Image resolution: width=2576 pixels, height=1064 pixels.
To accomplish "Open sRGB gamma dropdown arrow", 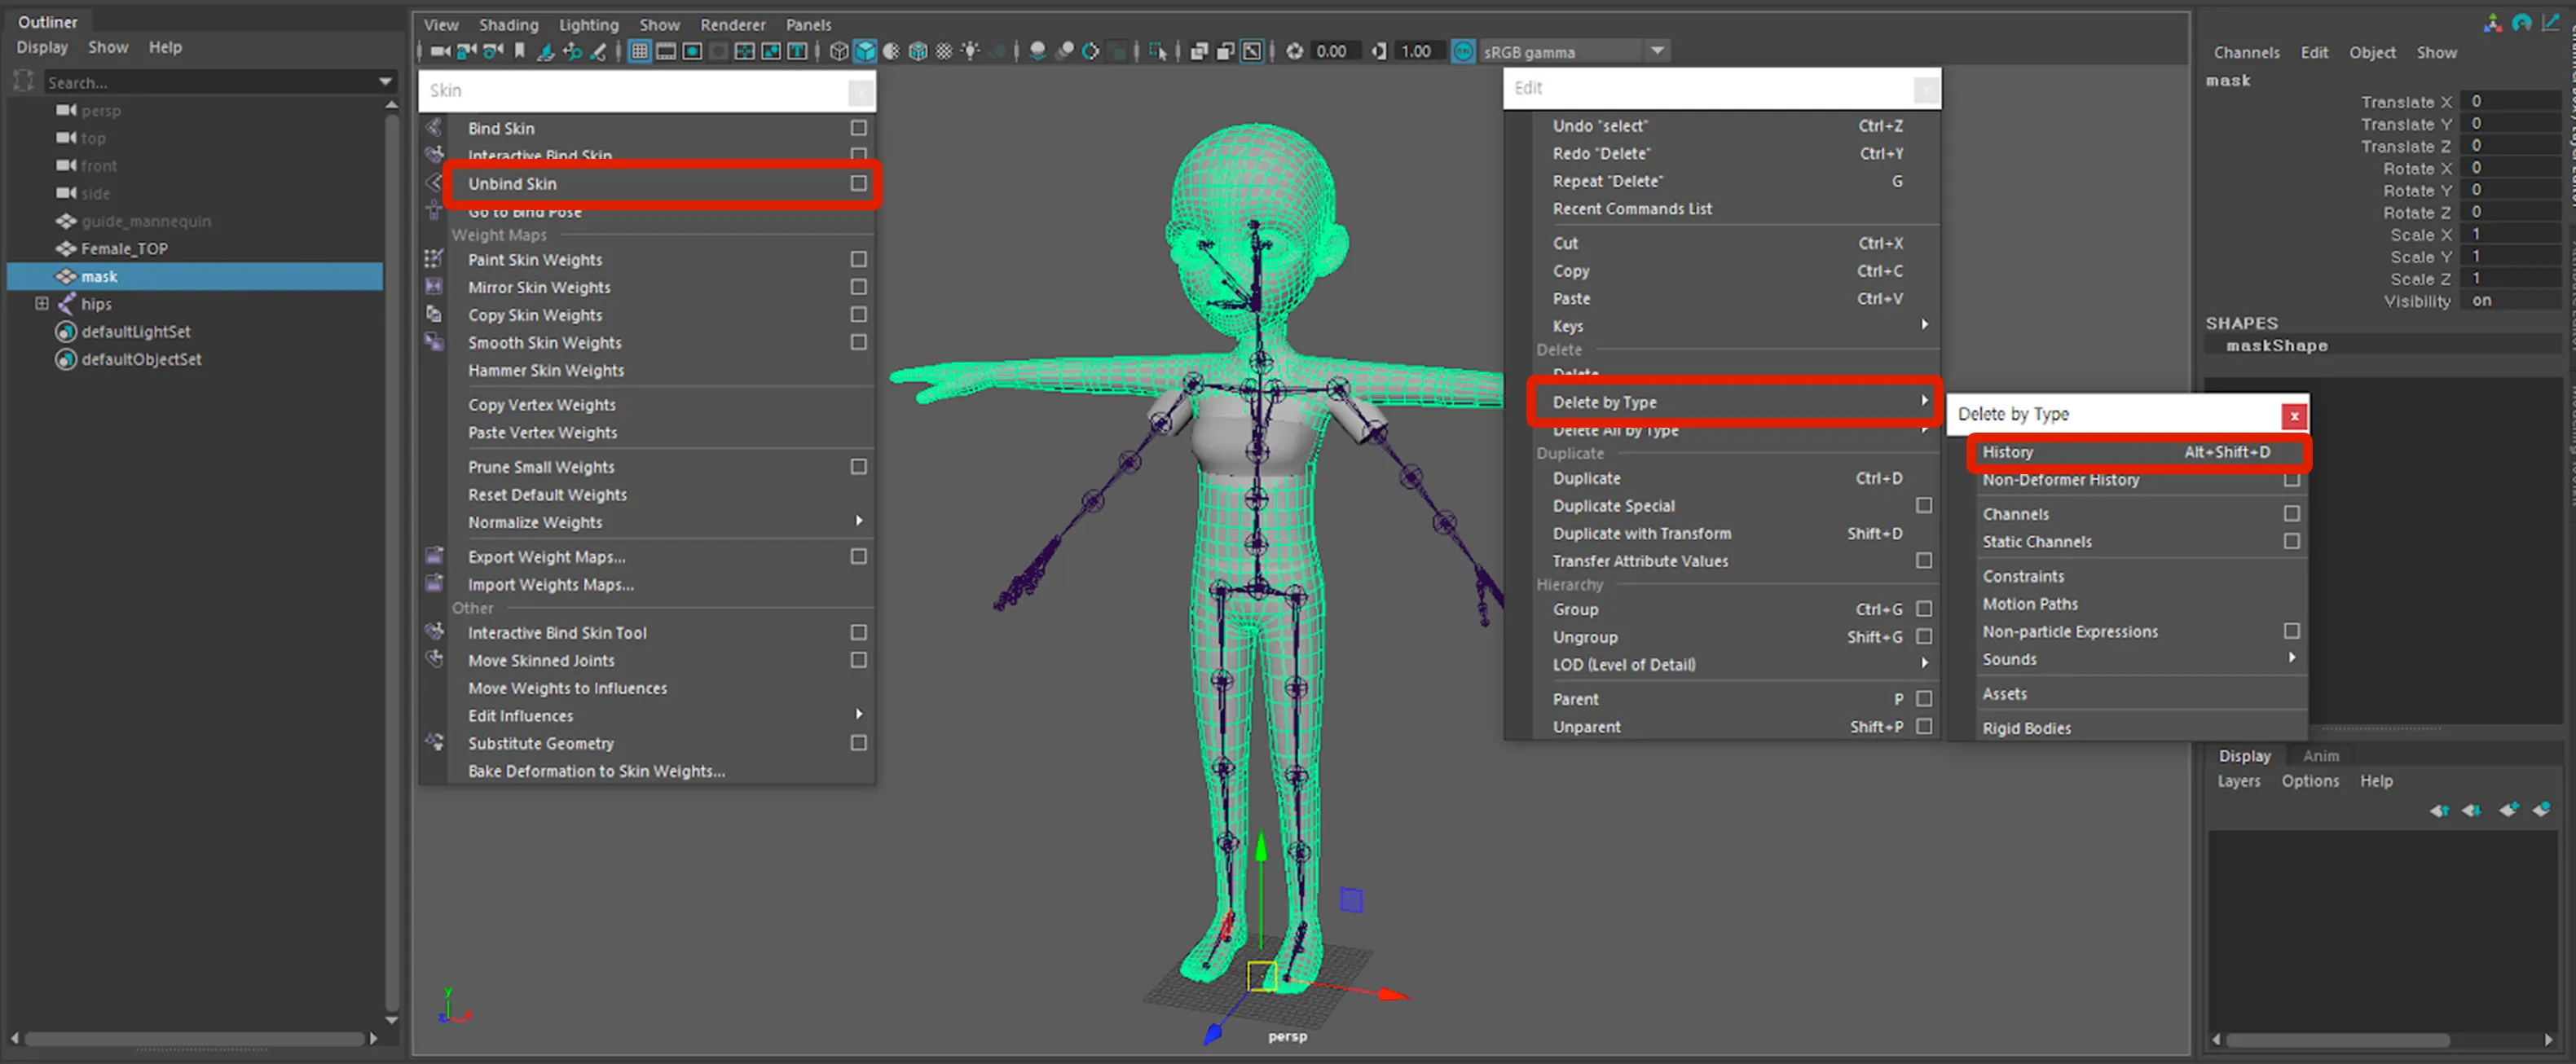I will pyautogui.click(x=1657, y=50).
